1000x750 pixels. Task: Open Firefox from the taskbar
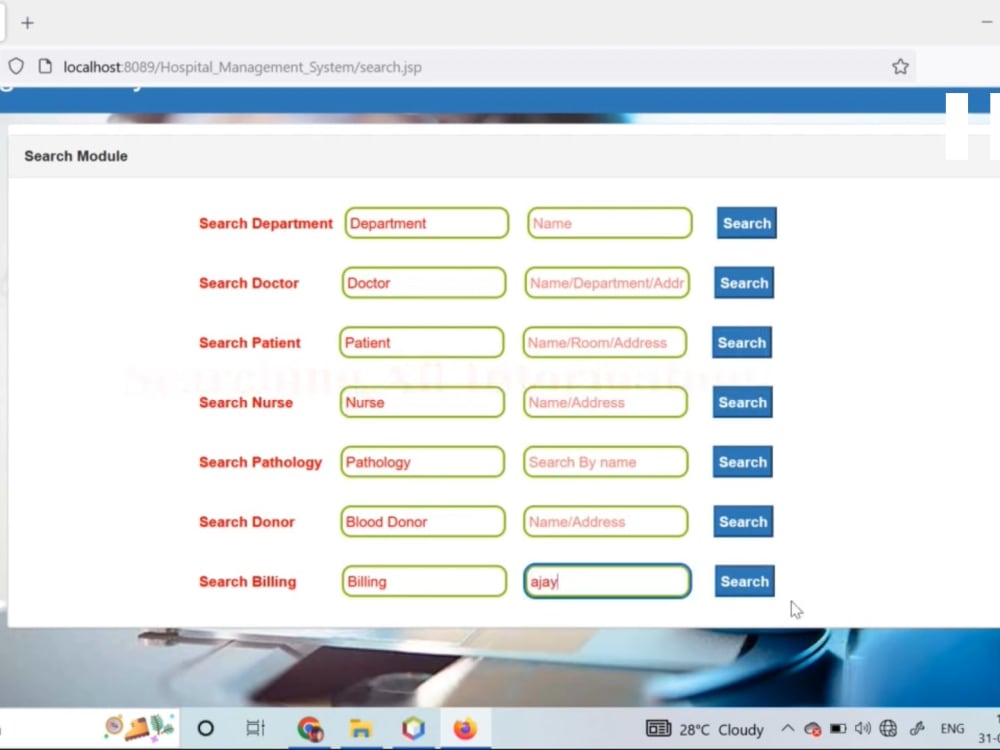pyautogui.click(x=465, y=728)
